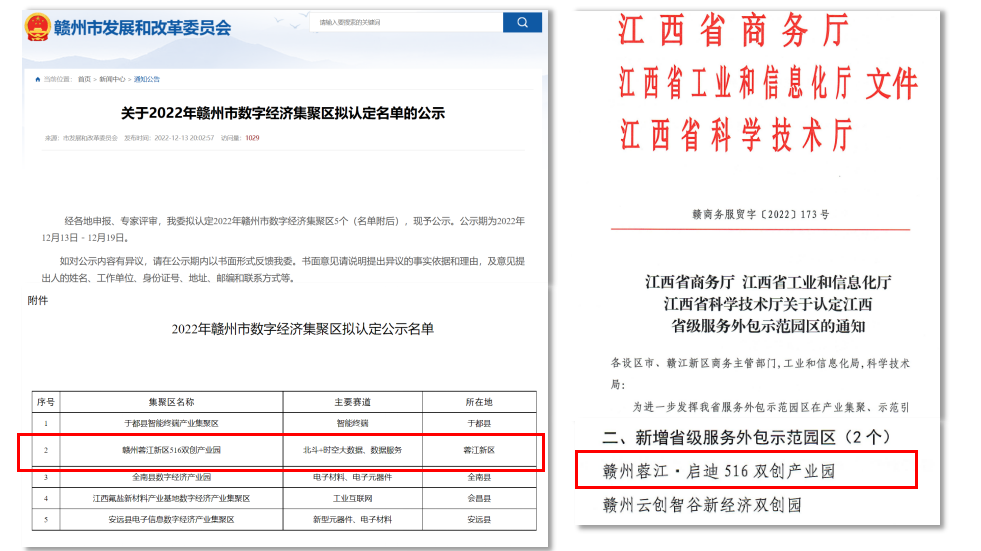
Task: Select the 全南县 cell in 所在地 column
Action: point(479,477)
